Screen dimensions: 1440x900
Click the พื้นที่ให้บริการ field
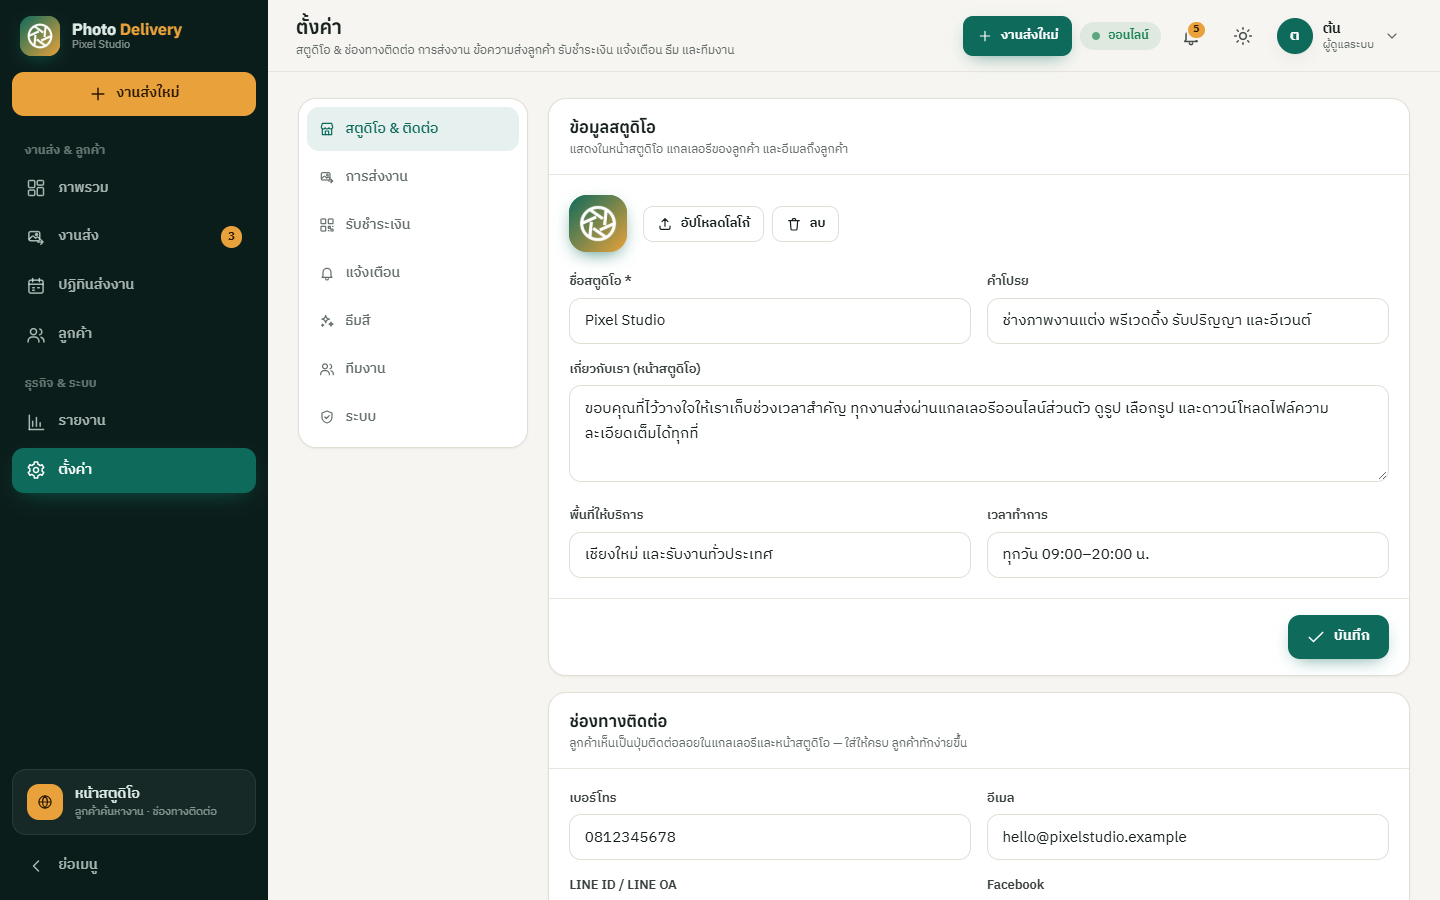[770, 555]
